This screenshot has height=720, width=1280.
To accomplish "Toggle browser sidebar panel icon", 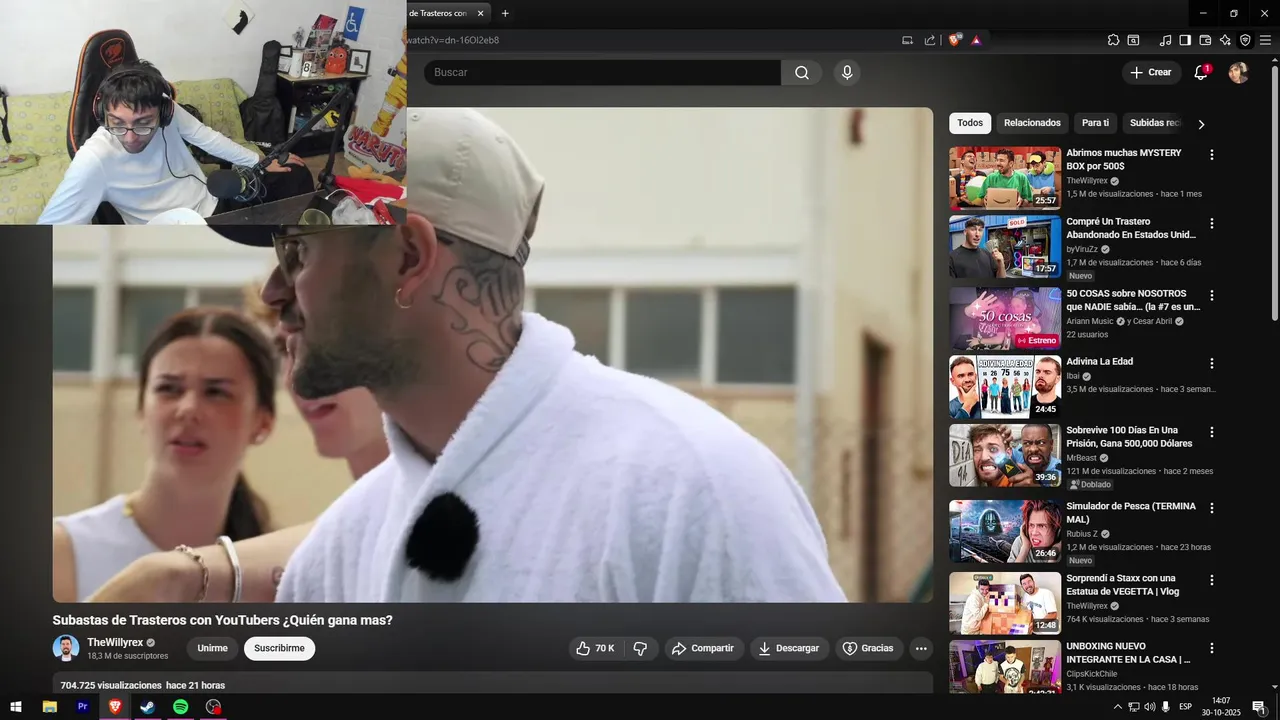I will pos(1185,40).
